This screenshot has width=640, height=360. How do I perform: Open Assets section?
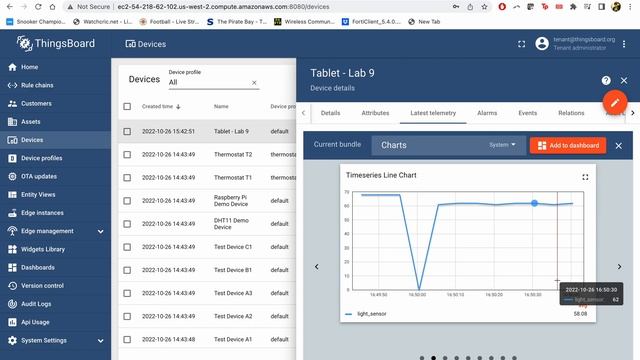(55, 122)
